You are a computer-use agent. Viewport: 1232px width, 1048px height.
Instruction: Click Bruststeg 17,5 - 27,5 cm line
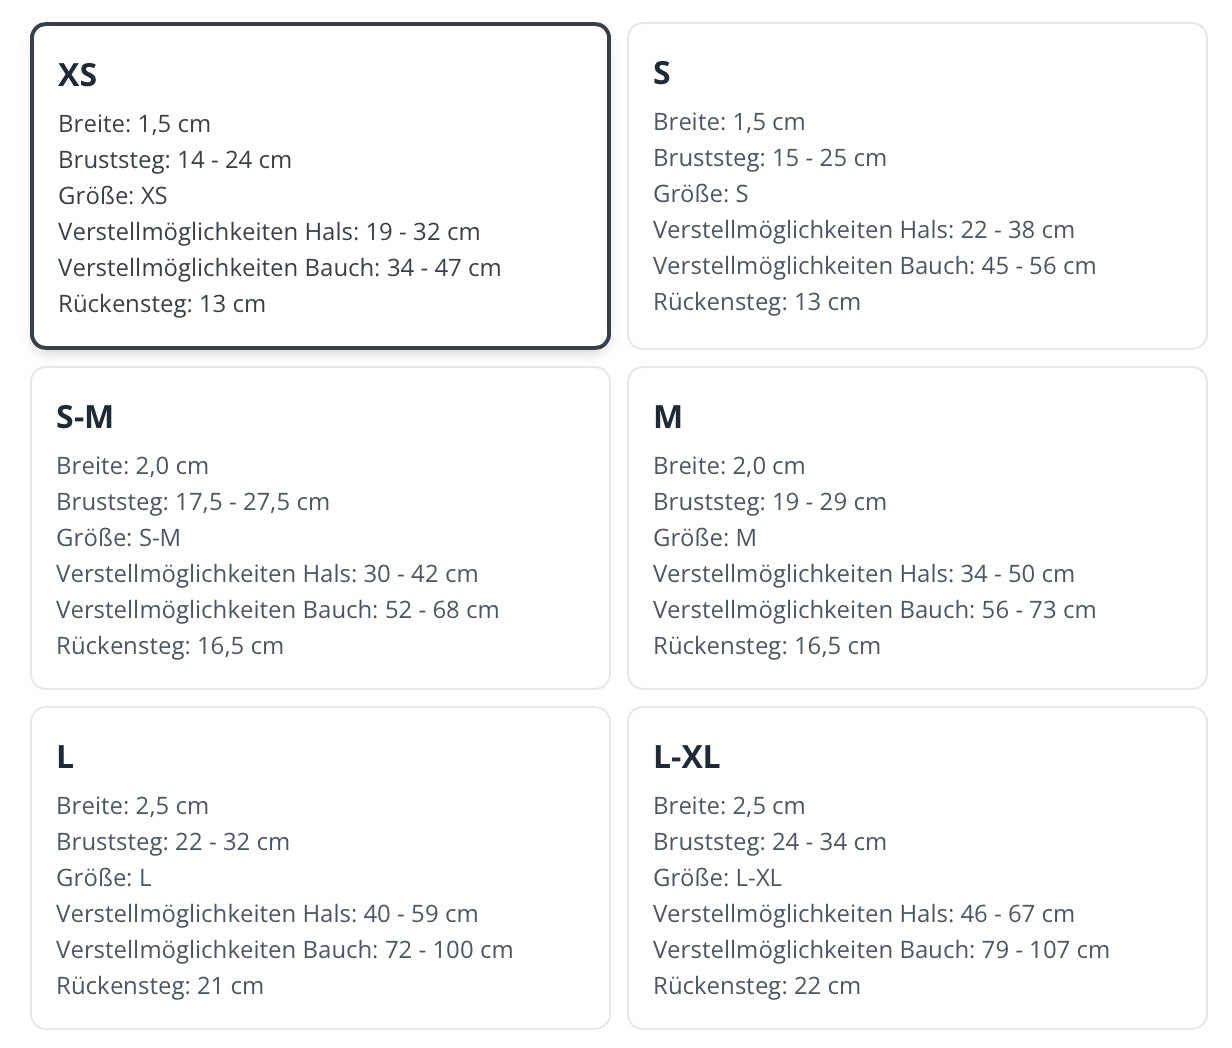[193, 502]
